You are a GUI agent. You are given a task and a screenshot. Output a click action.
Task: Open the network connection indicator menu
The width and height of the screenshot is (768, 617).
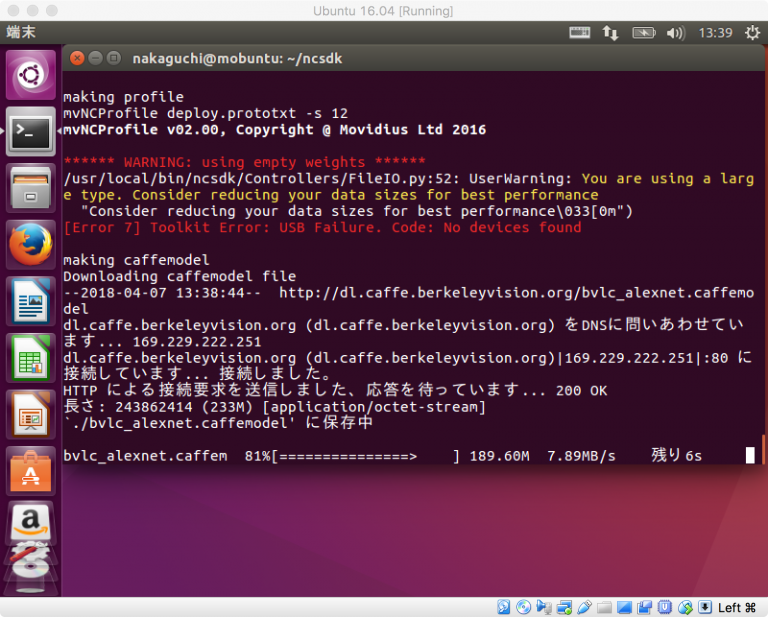click(x=610, y=33)
